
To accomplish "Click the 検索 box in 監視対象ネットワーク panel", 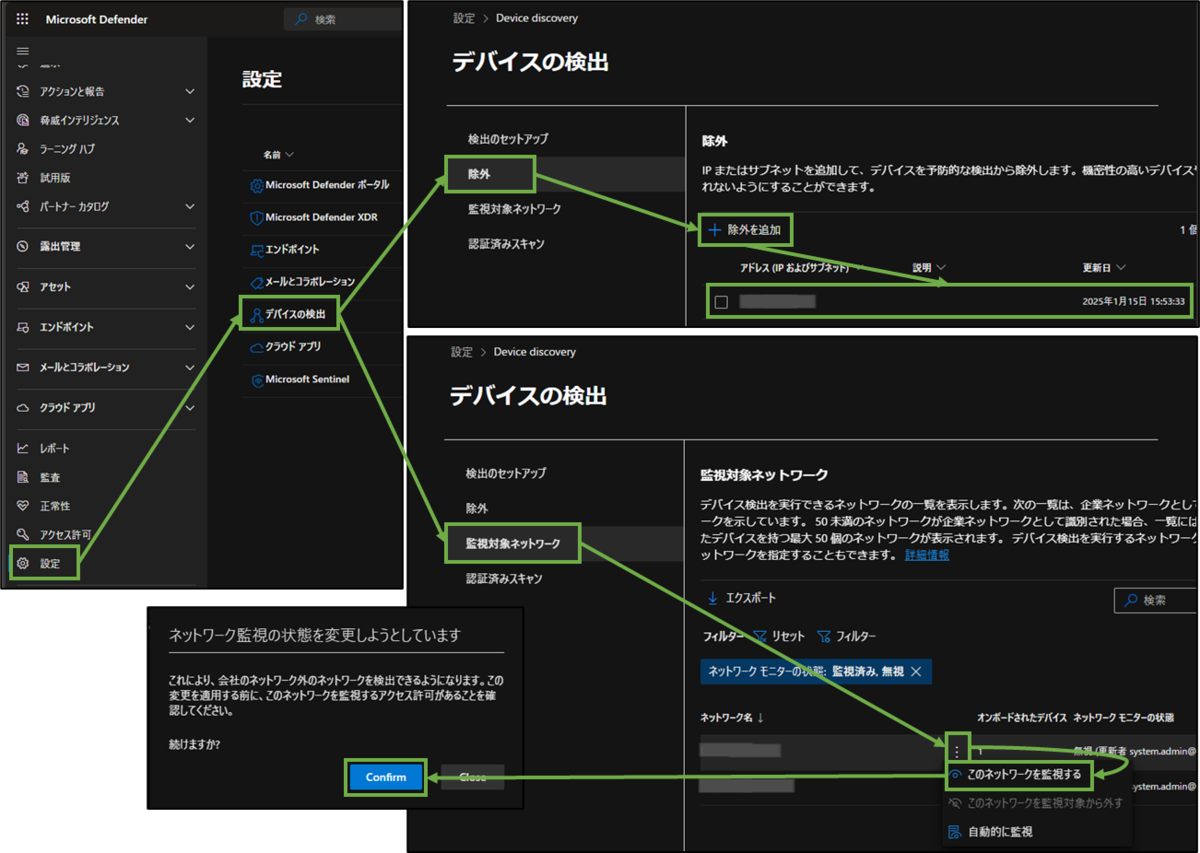I will click(1155, 600).
